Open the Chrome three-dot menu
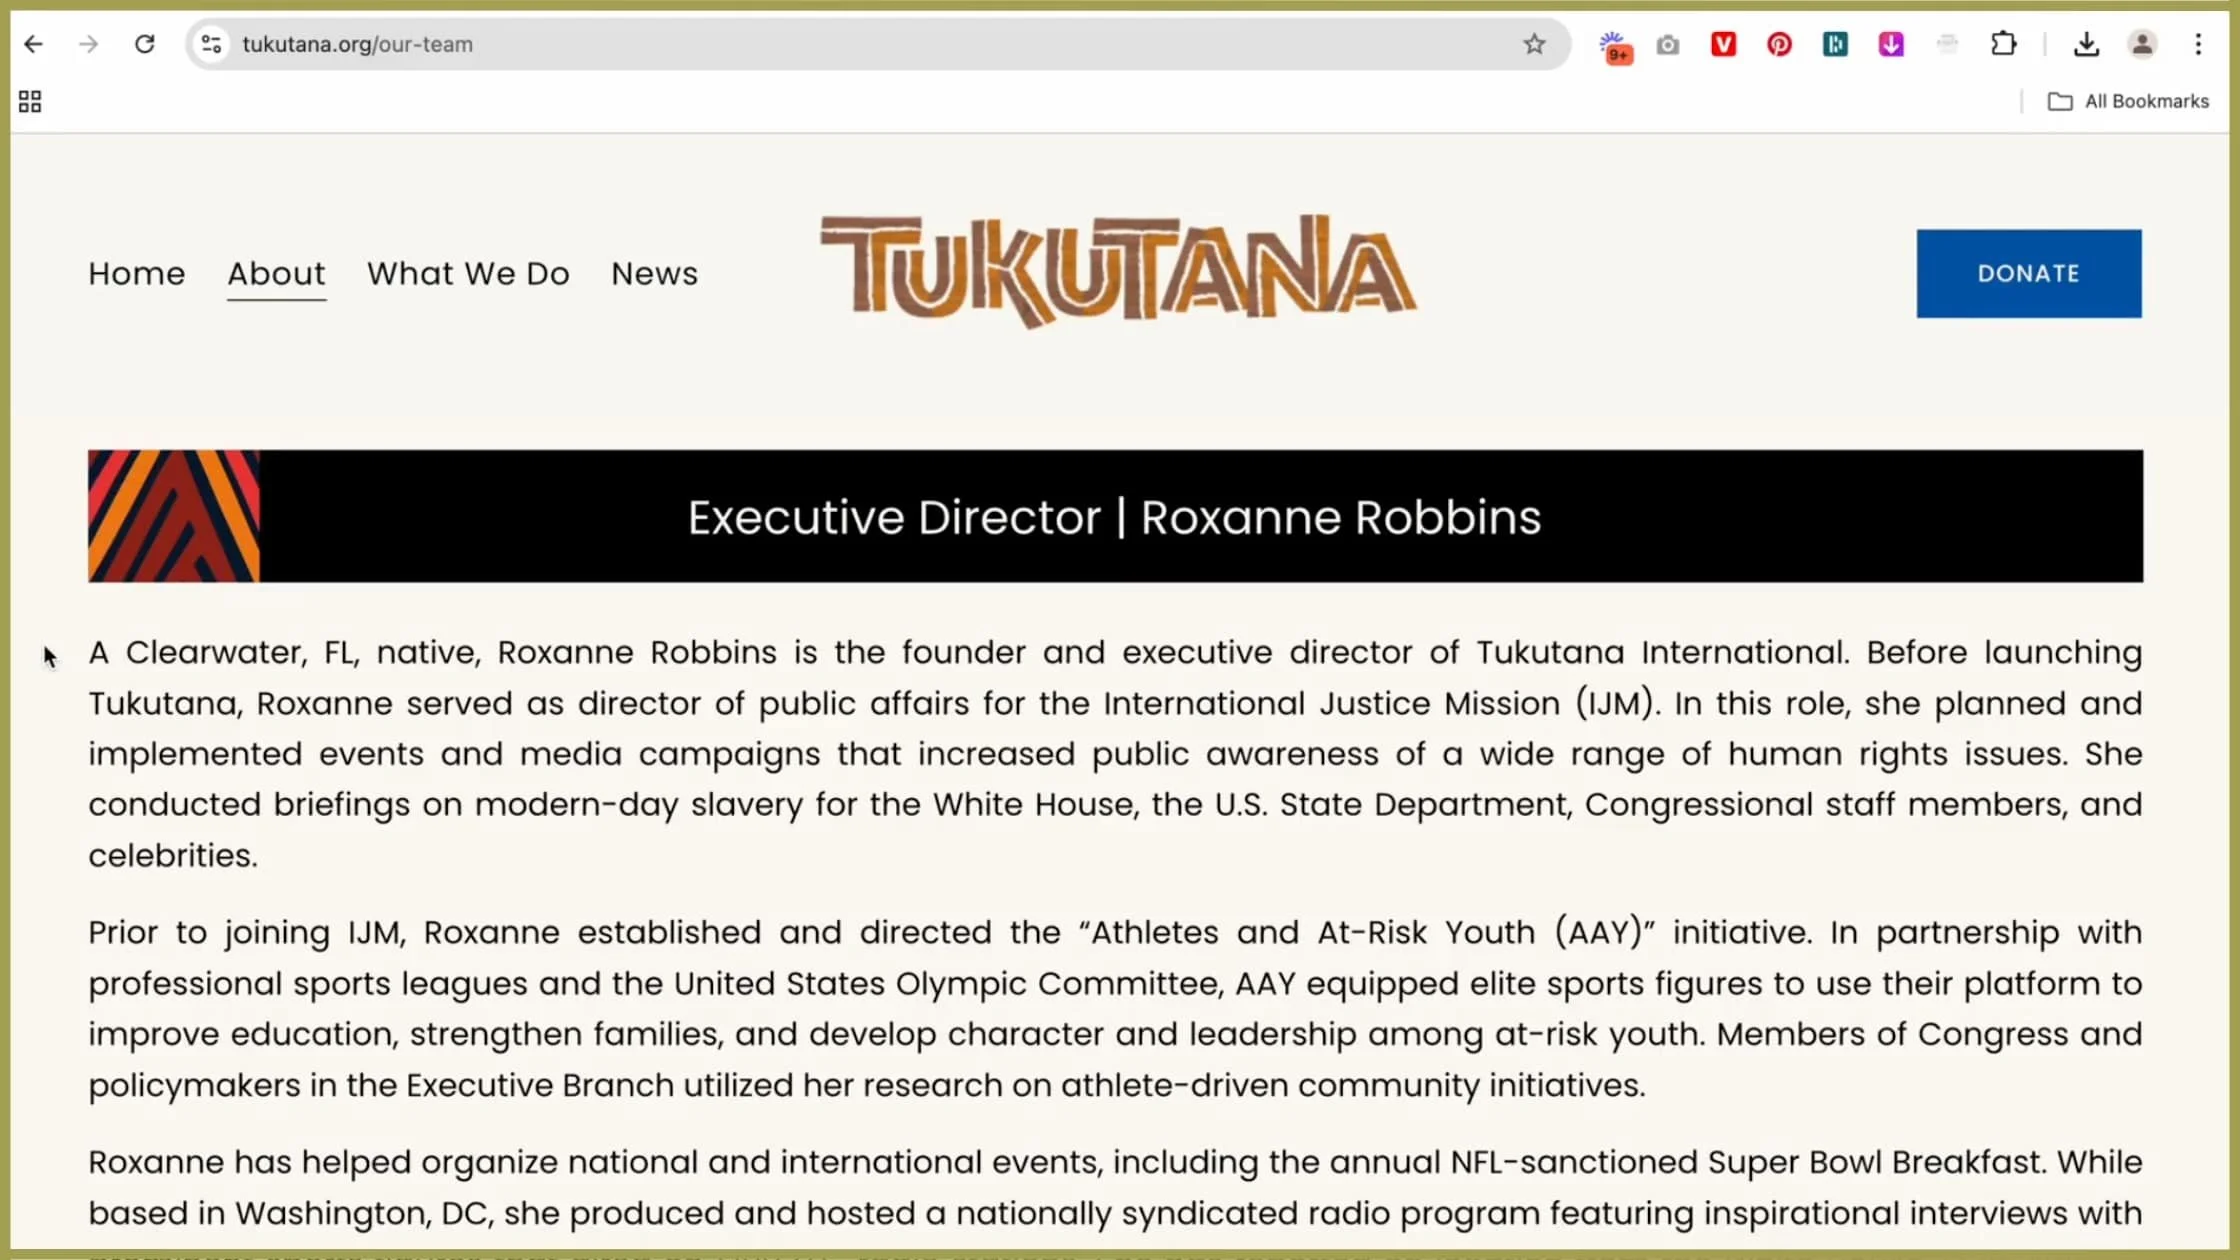Screen dimensions: 2240x1260 click(2198, 44)
